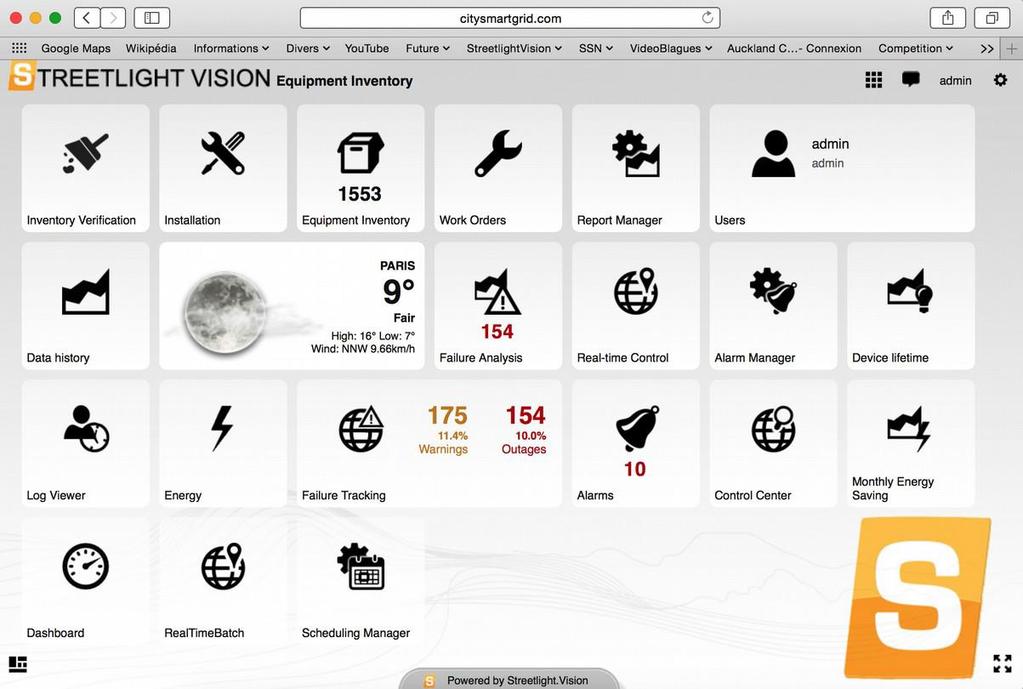Open the messages speech bubble icon
The width and height of the screenshot is (1023, 689).
coord(911,80)
